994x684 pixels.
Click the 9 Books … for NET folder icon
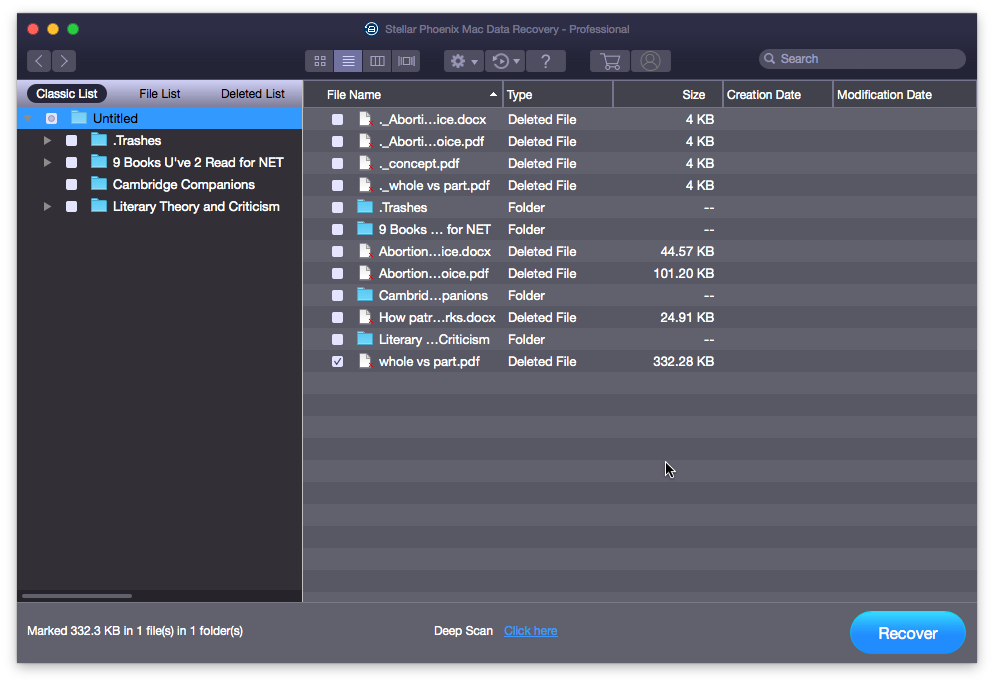pos(365,228)
